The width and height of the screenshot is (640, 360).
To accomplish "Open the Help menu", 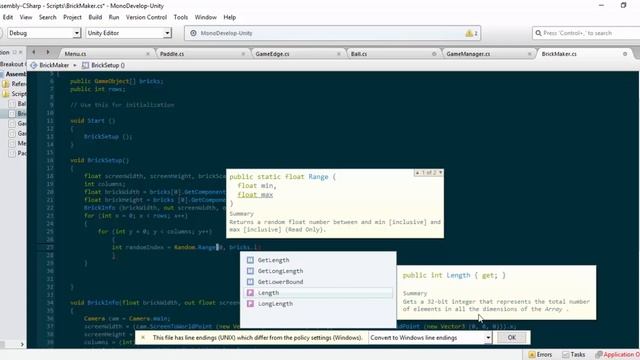I will [229, 17].
